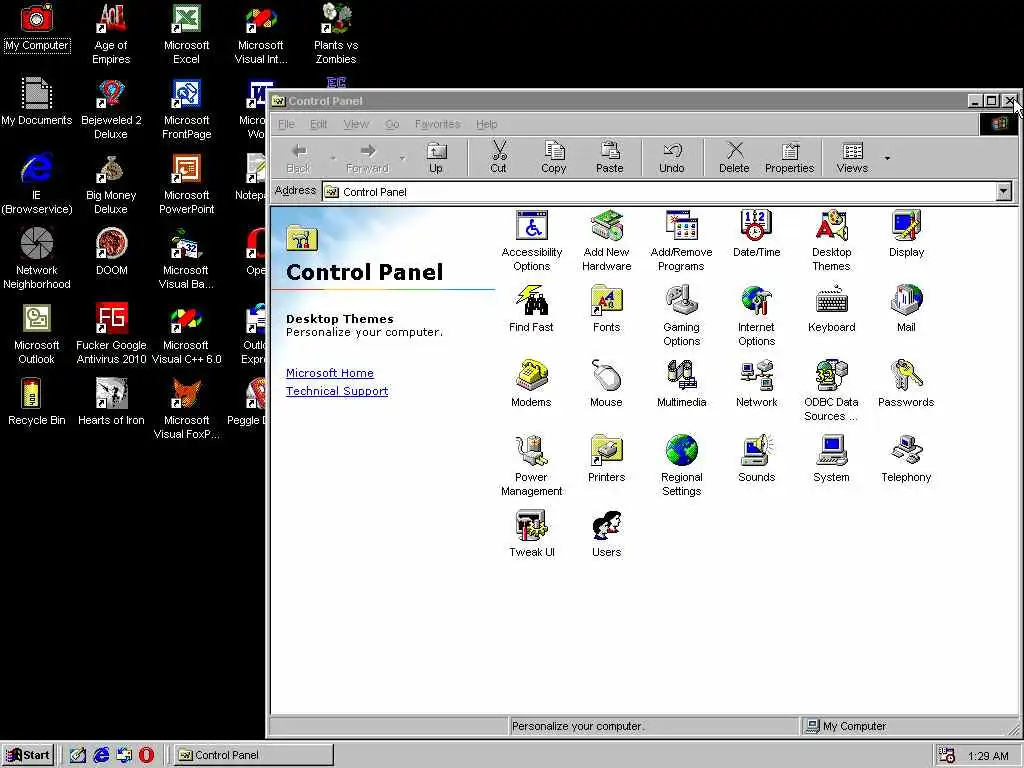Screen dimensions: 1024x768
Task: Open Add/Remove Programs
Action: tap(681, 240)
